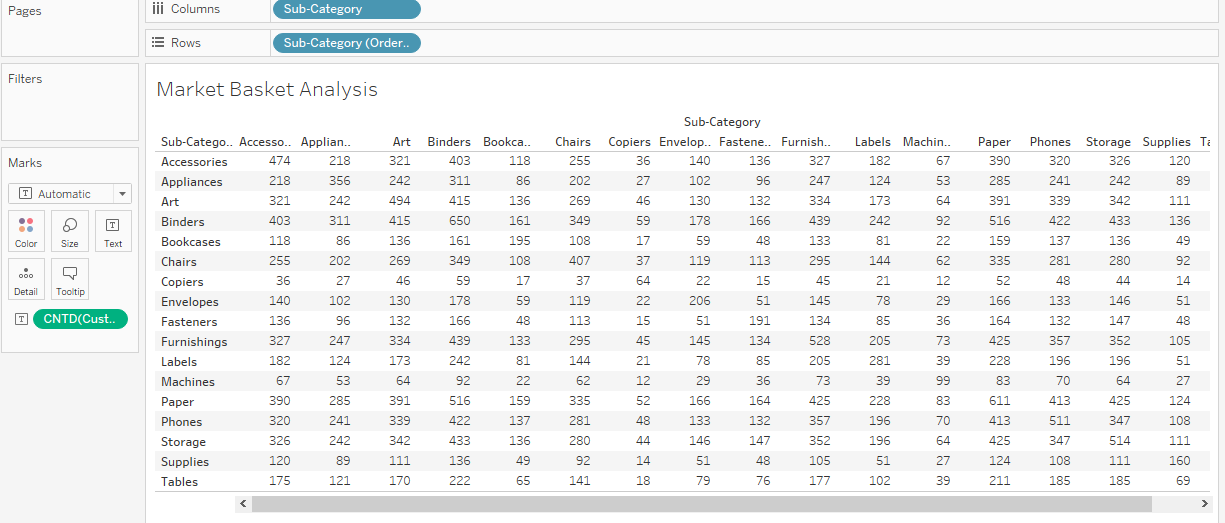This screenshot has height=523, width=1225.
Task: Select the Sub-Category pill in Columns
Action: coord(346,9)
